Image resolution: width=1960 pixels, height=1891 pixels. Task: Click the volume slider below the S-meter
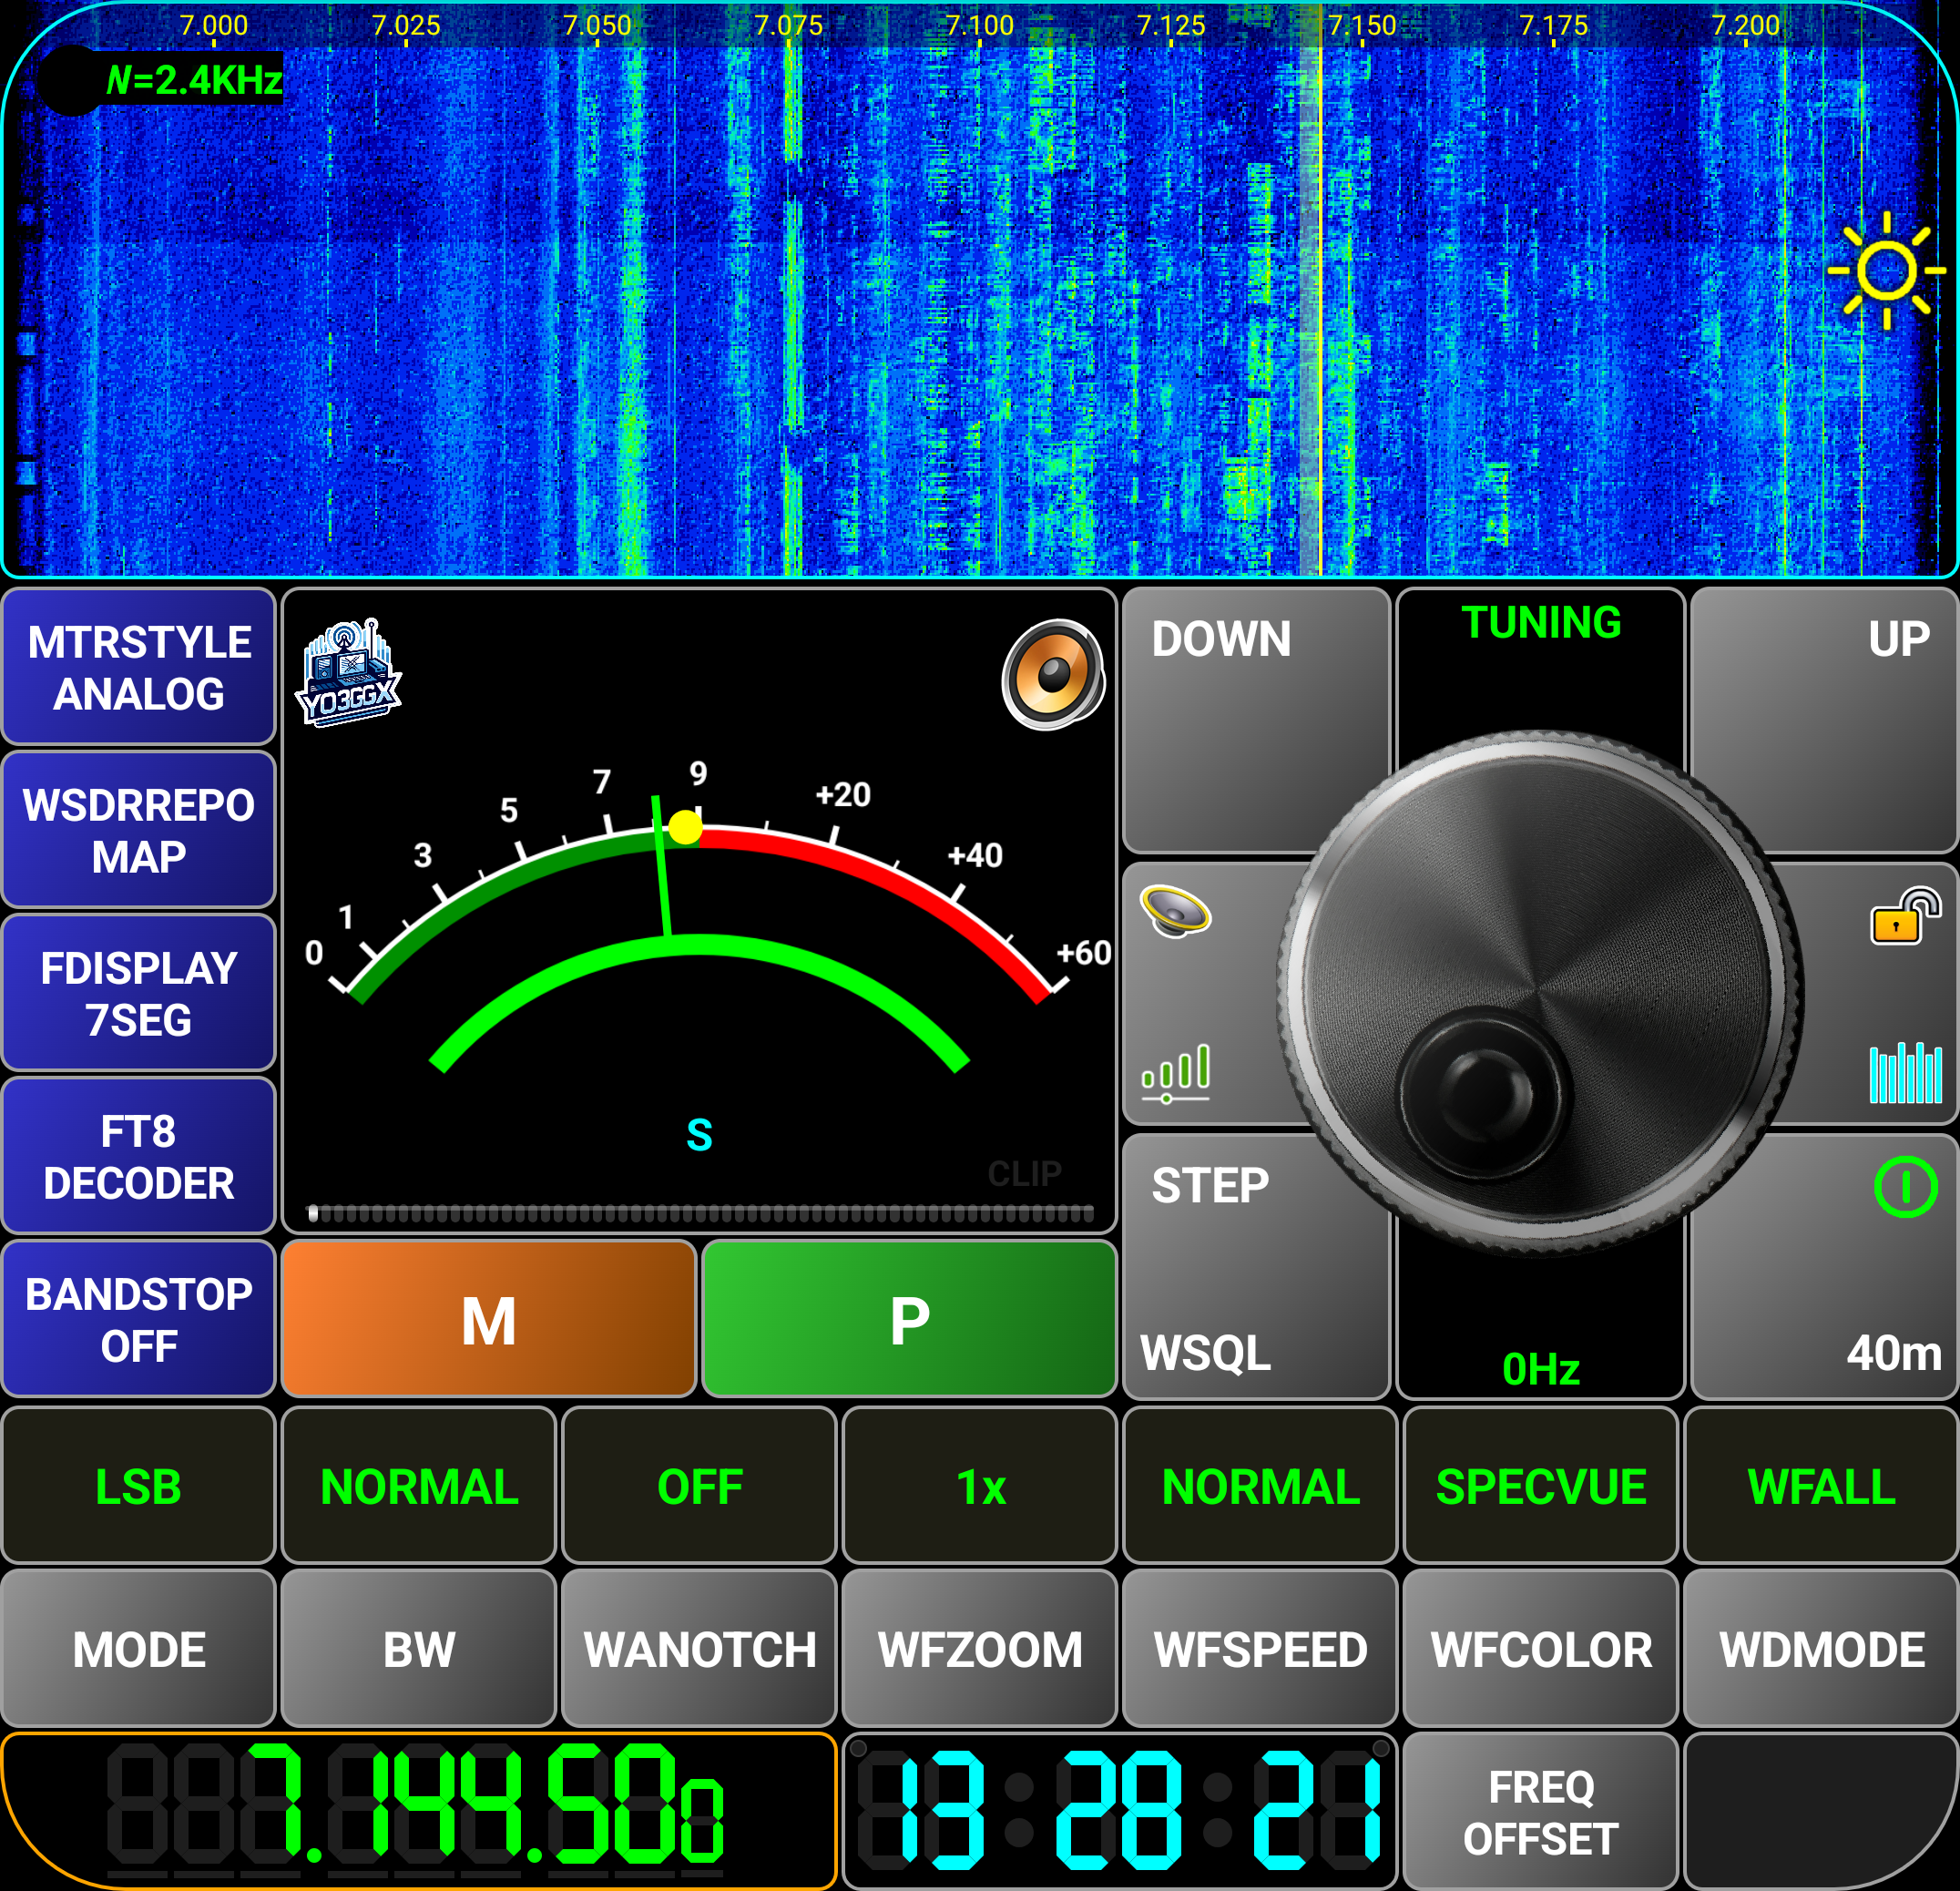700,1213
